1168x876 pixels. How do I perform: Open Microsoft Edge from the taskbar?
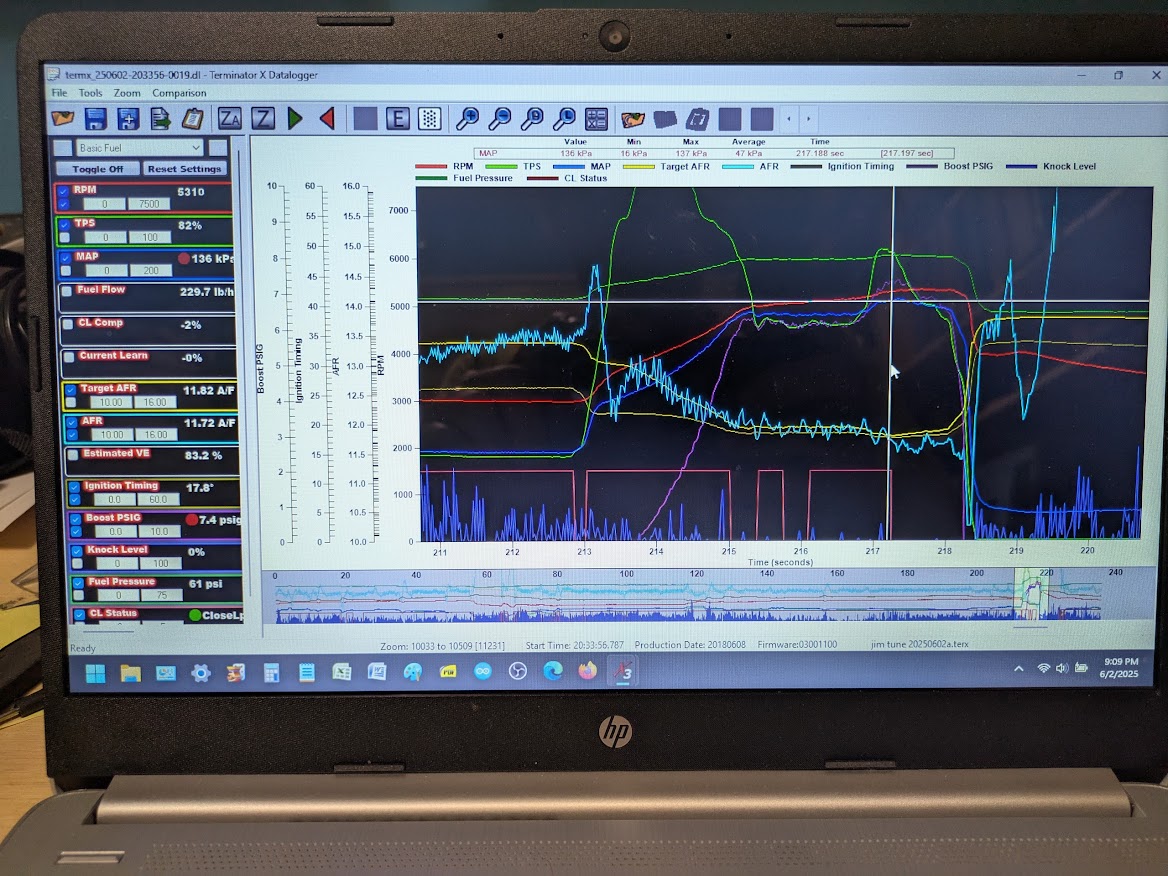[552, 671]
